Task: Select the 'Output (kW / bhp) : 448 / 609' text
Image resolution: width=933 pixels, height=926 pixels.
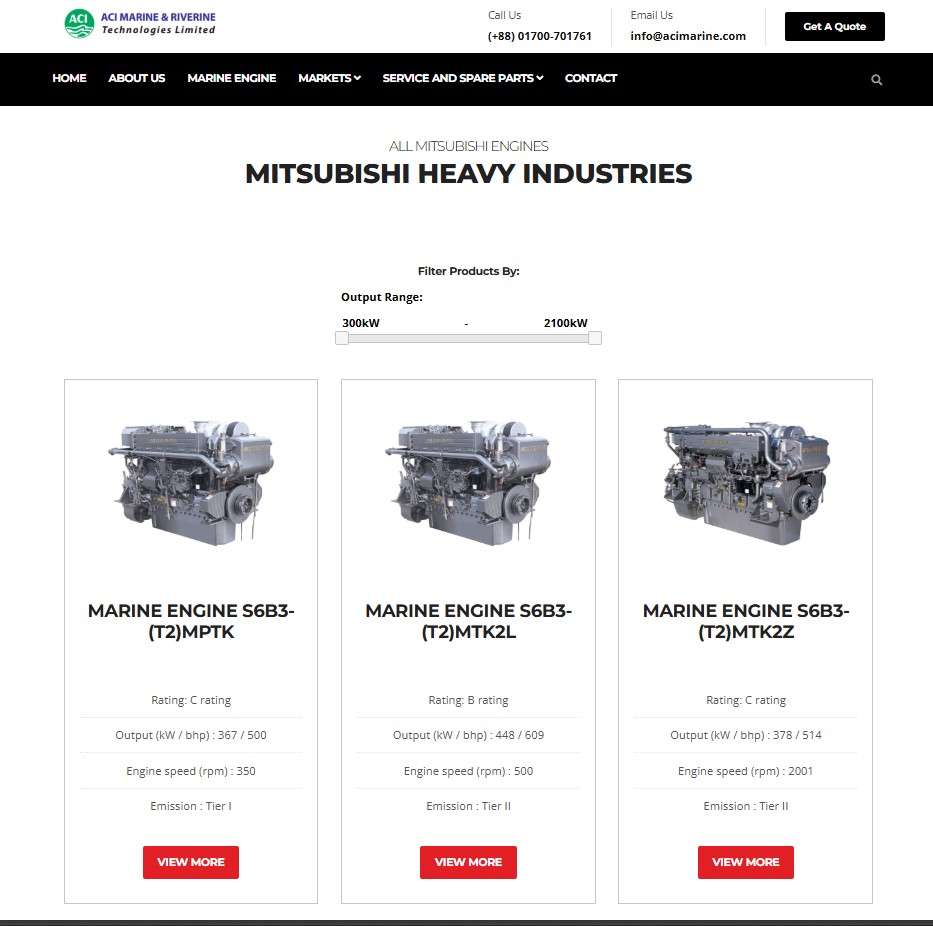Action: tap(468, 735)
